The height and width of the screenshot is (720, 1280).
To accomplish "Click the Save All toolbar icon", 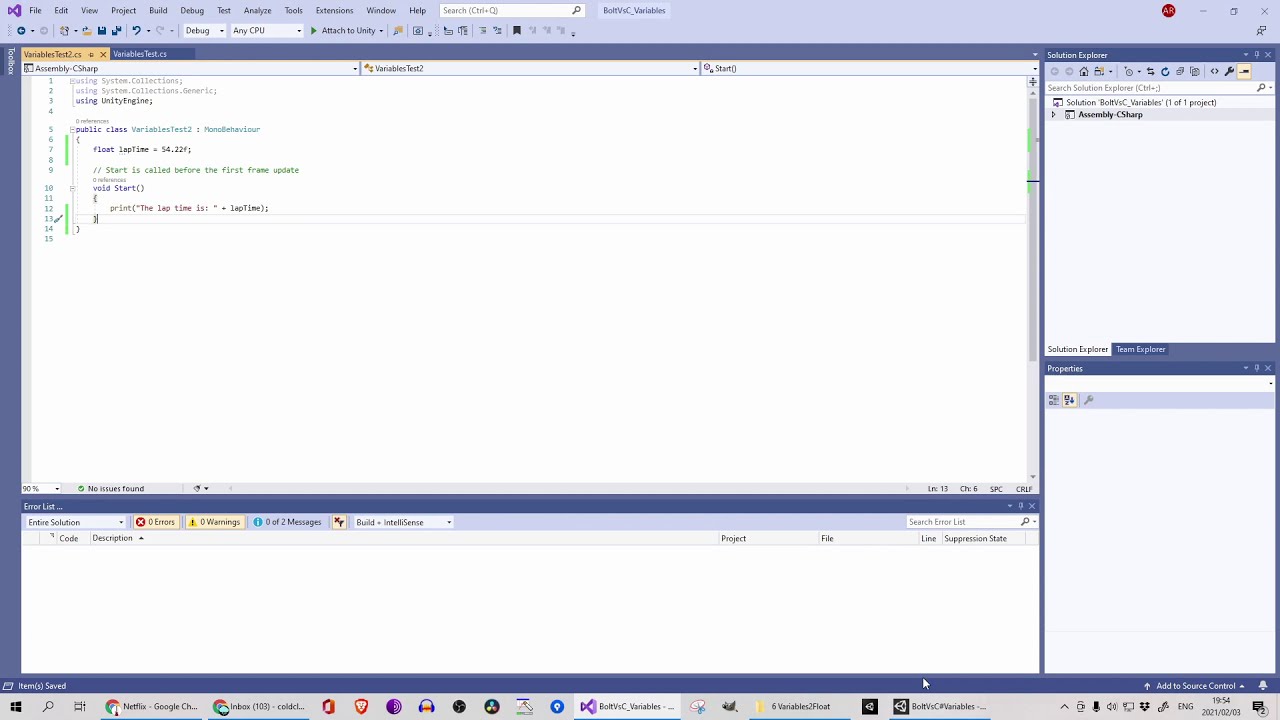I will coord(116,30).
